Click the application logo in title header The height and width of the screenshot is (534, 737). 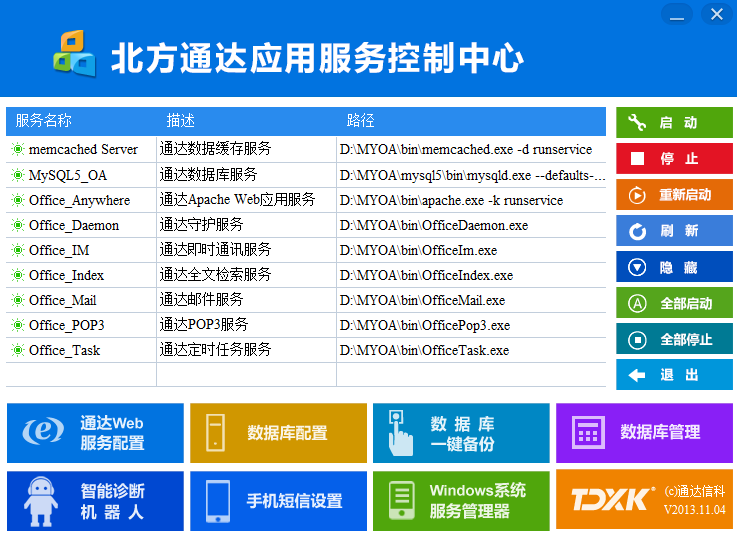pyautogui.click(x=74, y=53)
